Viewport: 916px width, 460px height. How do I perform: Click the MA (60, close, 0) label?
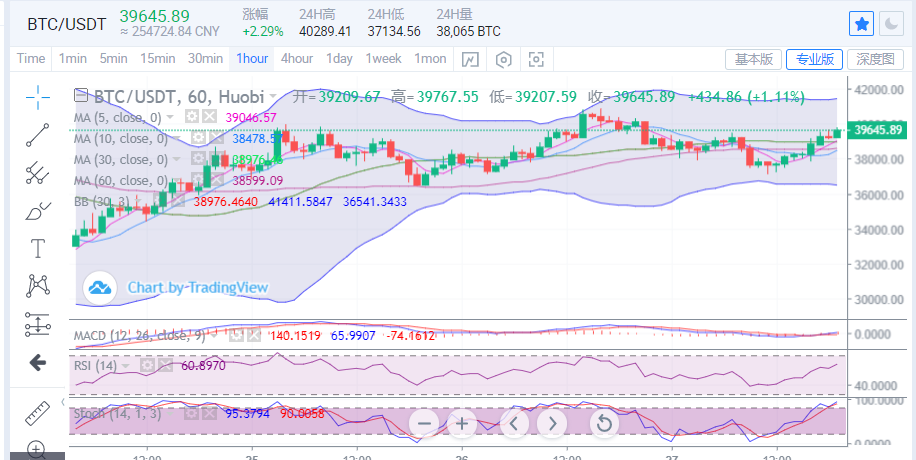(121, 181)
